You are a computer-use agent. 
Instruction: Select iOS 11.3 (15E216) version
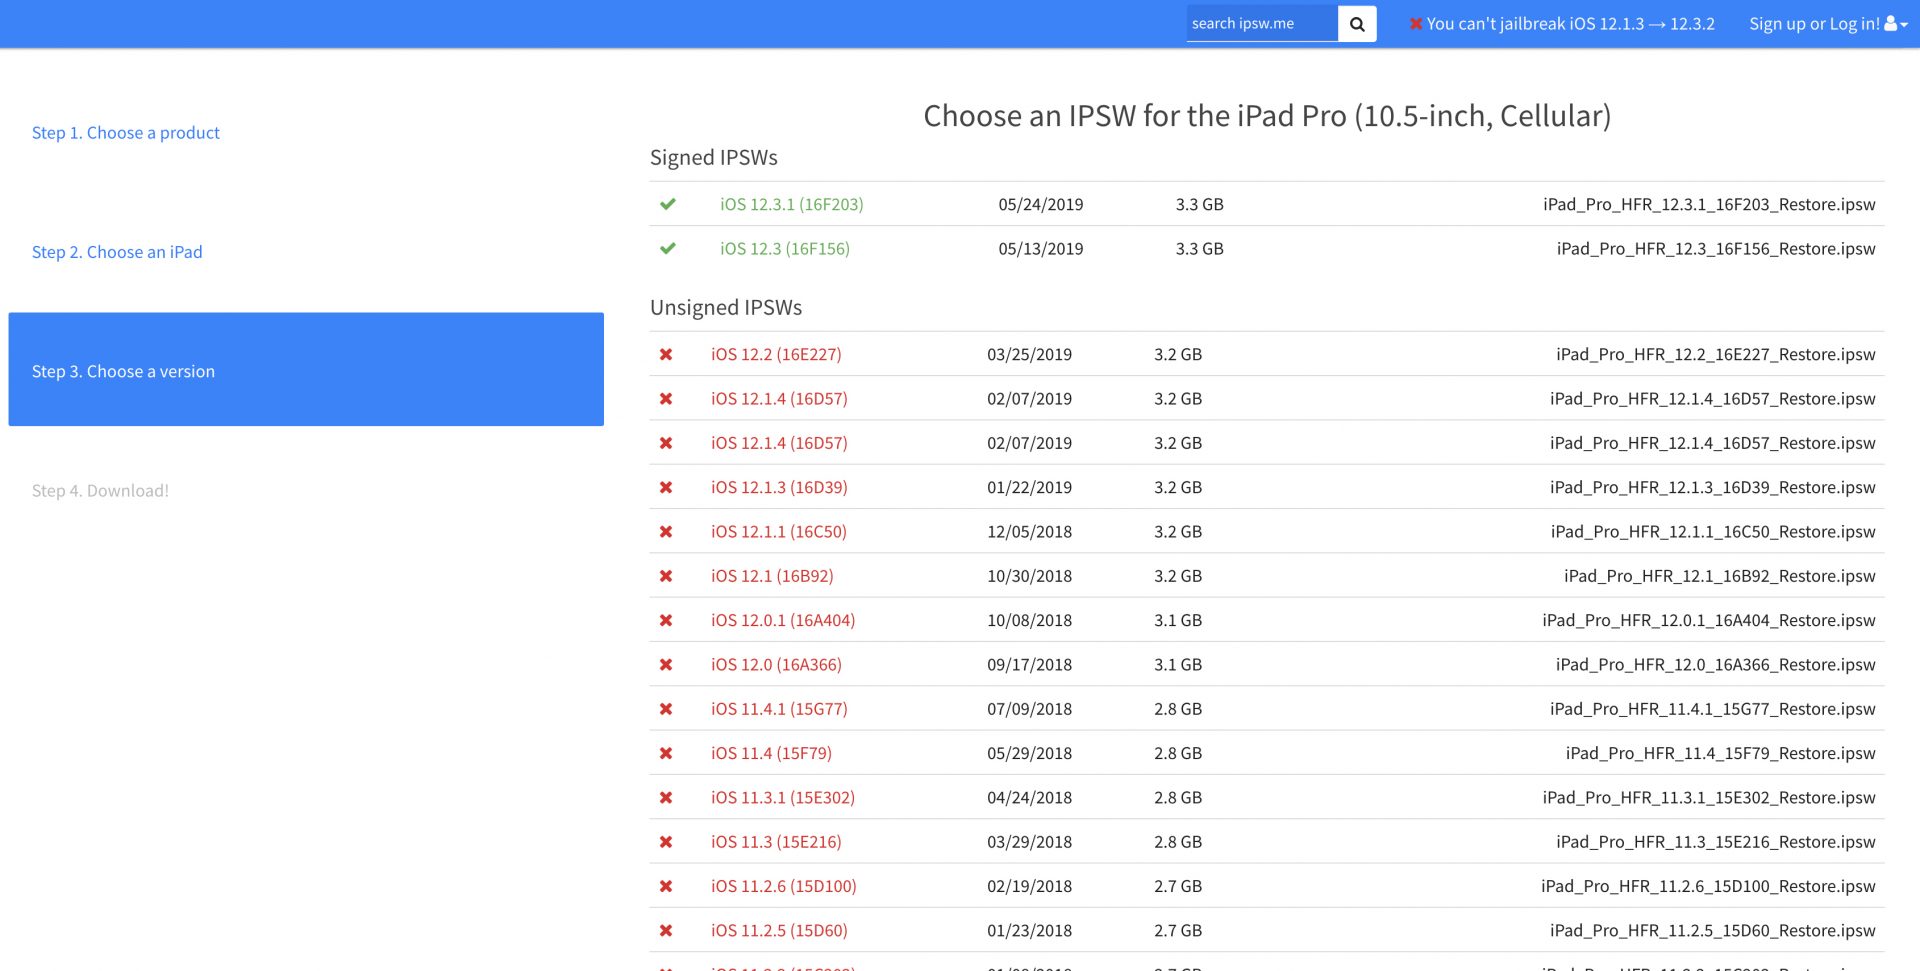776,842
